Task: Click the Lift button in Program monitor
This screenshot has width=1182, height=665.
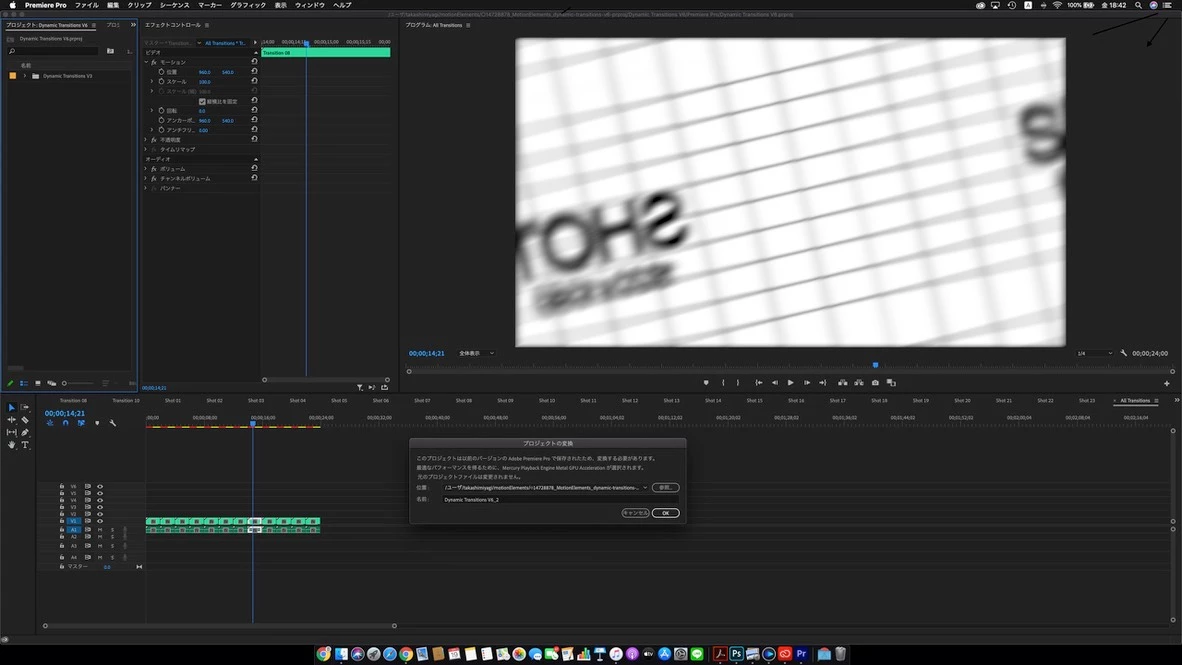Action: click(x=843, y=383)
